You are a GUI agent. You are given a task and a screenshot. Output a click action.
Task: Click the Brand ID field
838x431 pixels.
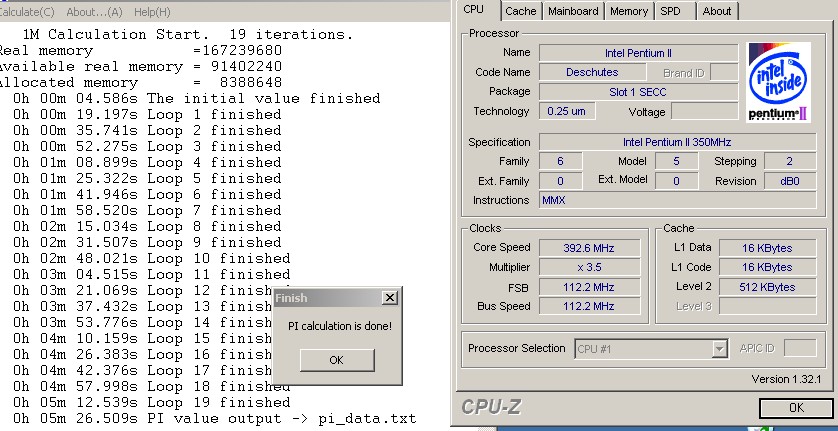(x=724, y=72)
